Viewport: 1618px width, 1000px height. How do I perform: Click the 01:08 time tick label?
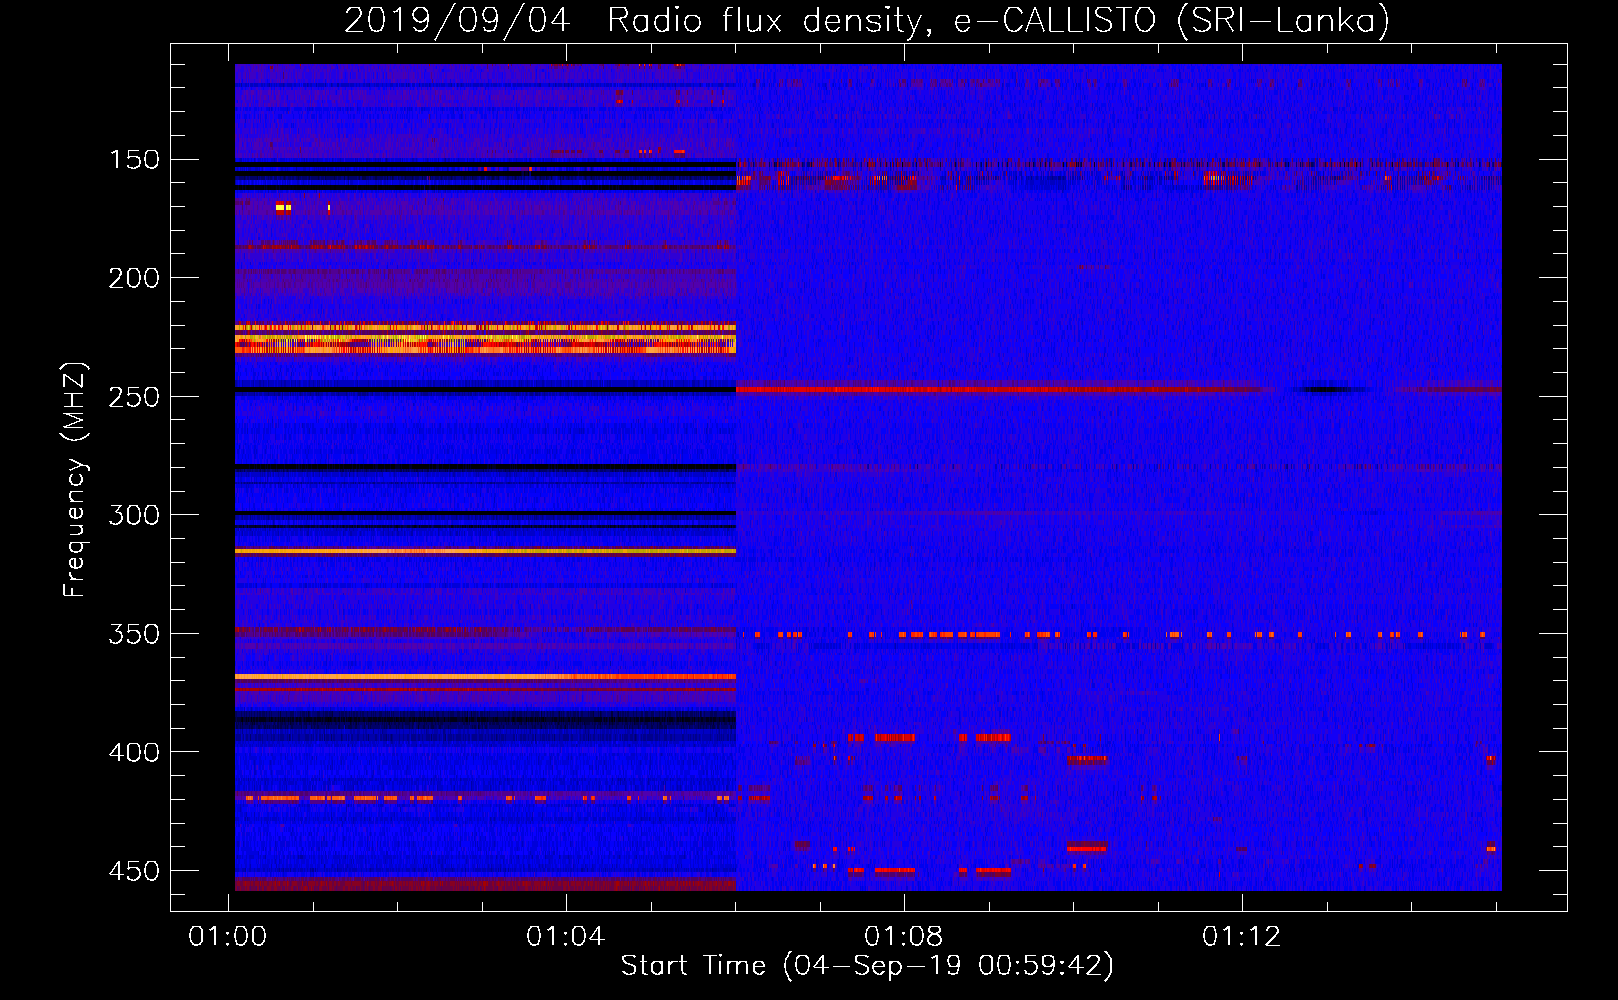[x=904, y=937]
